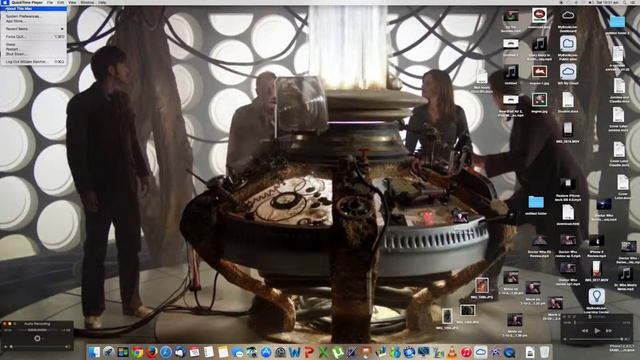
Task: Choose Force Quit in Apple menu
Action: coord(33,37)
